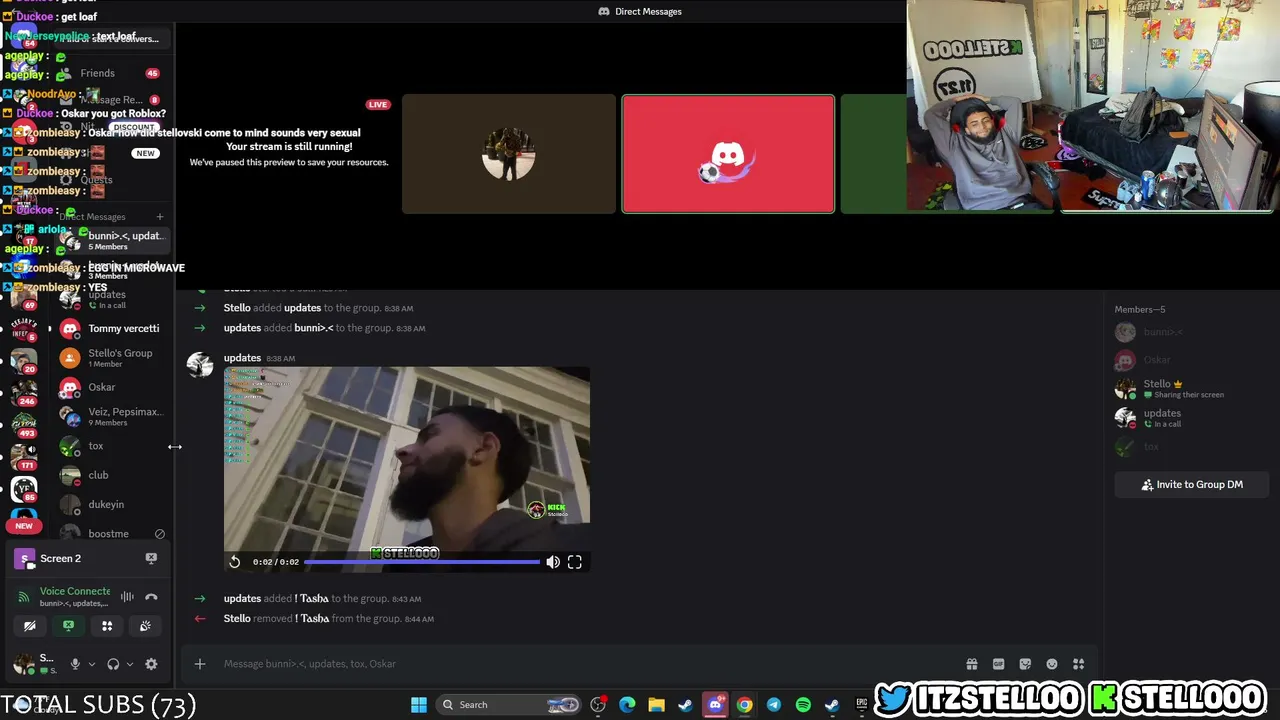The width and height of the screenshot is (1280, 720).
Task: Open Discord user settings gear
Action: click(x=151, y=664)
